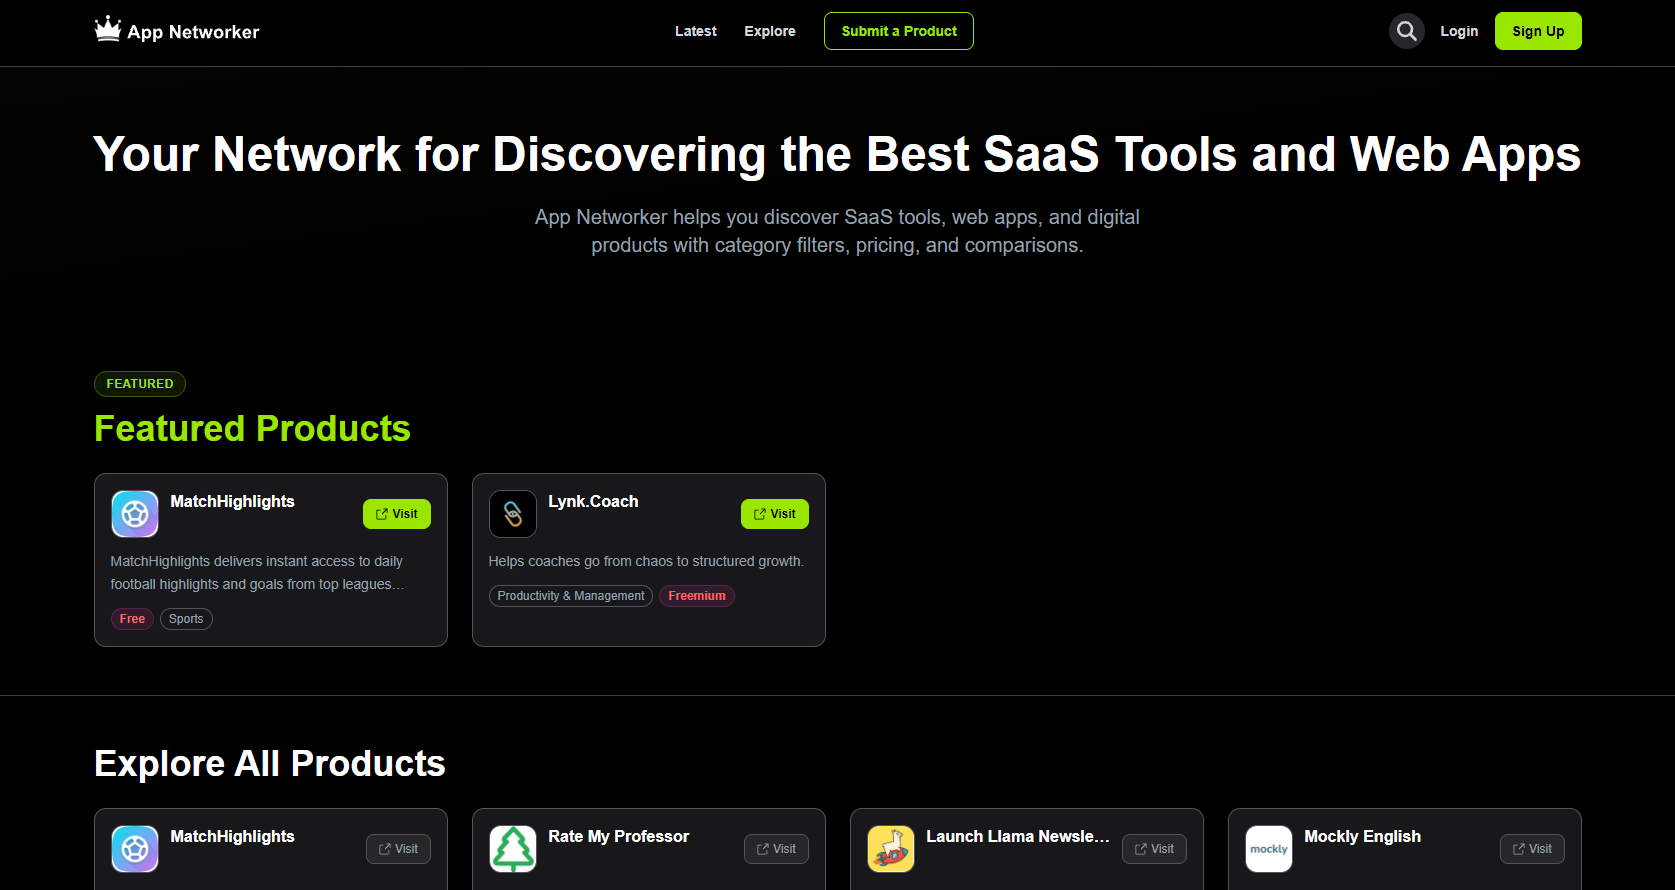Click the Launch Llama Newsletter icon
Viewport: 1675px width, 890px height.
click(891, 849)
